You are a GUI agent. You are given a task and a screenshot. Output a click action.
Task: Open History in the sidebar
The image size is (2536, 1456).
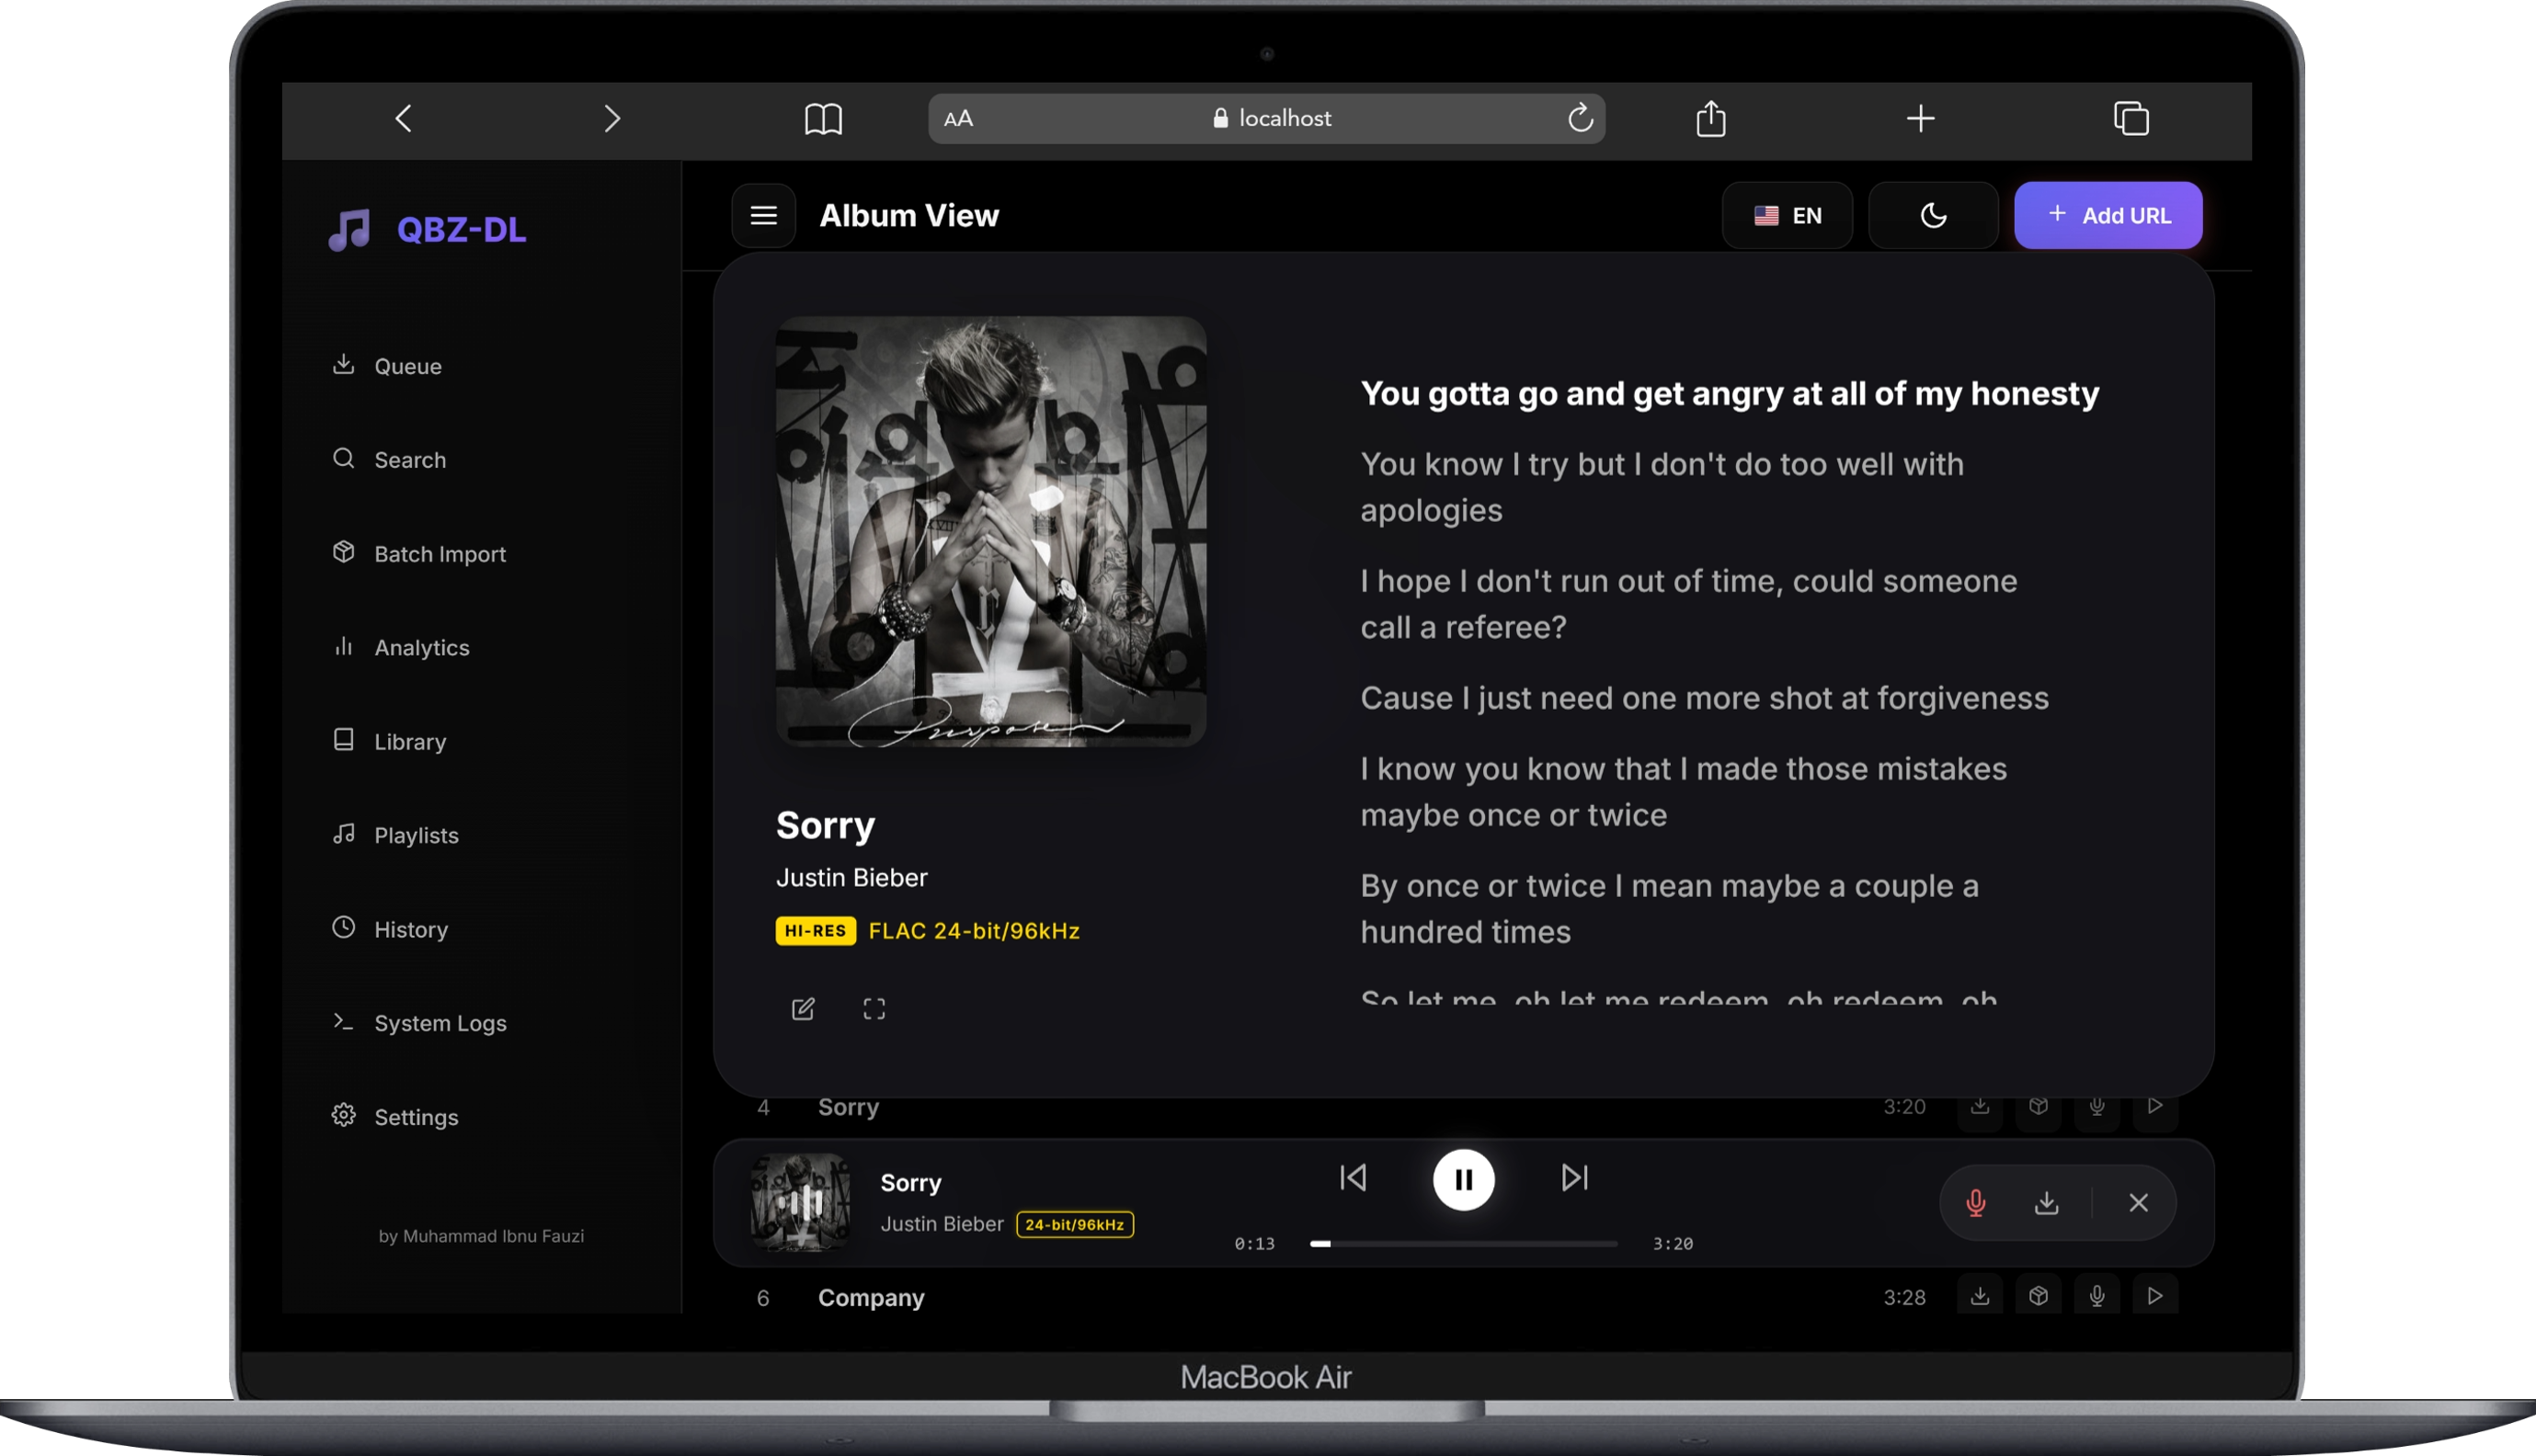tap(390, 930)
